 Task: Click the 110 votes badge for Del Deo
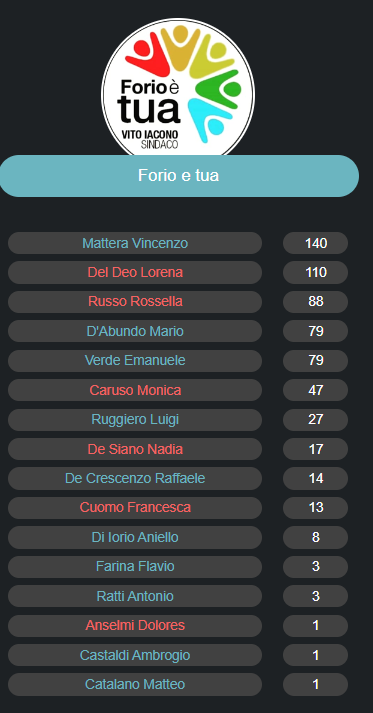coord(316,272)
